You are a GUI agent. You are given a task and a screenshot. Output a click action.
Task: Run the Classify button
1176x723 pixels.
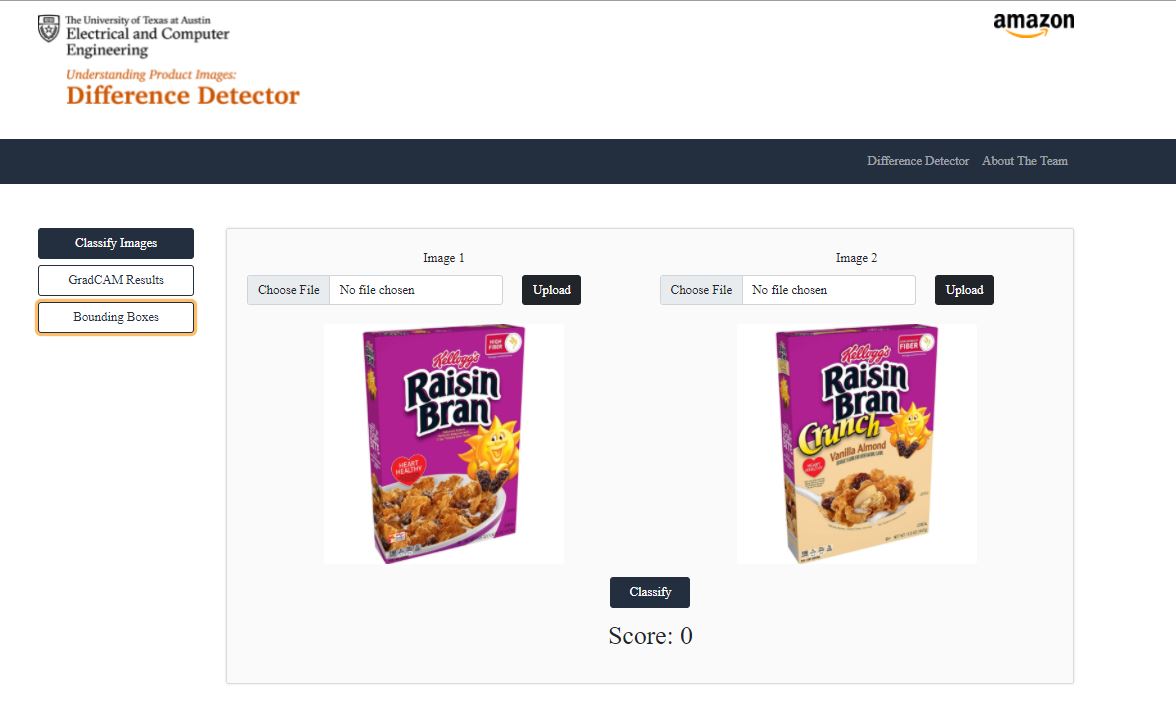click(x=650, y=592)
